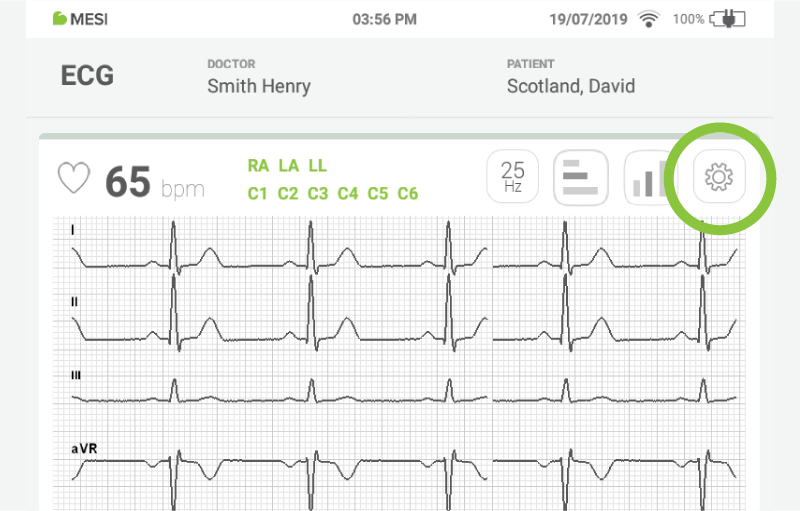Tap the C6 chest electrode indicator
Viewport: 800px width, 511px height.
click(x=407, y=193)
